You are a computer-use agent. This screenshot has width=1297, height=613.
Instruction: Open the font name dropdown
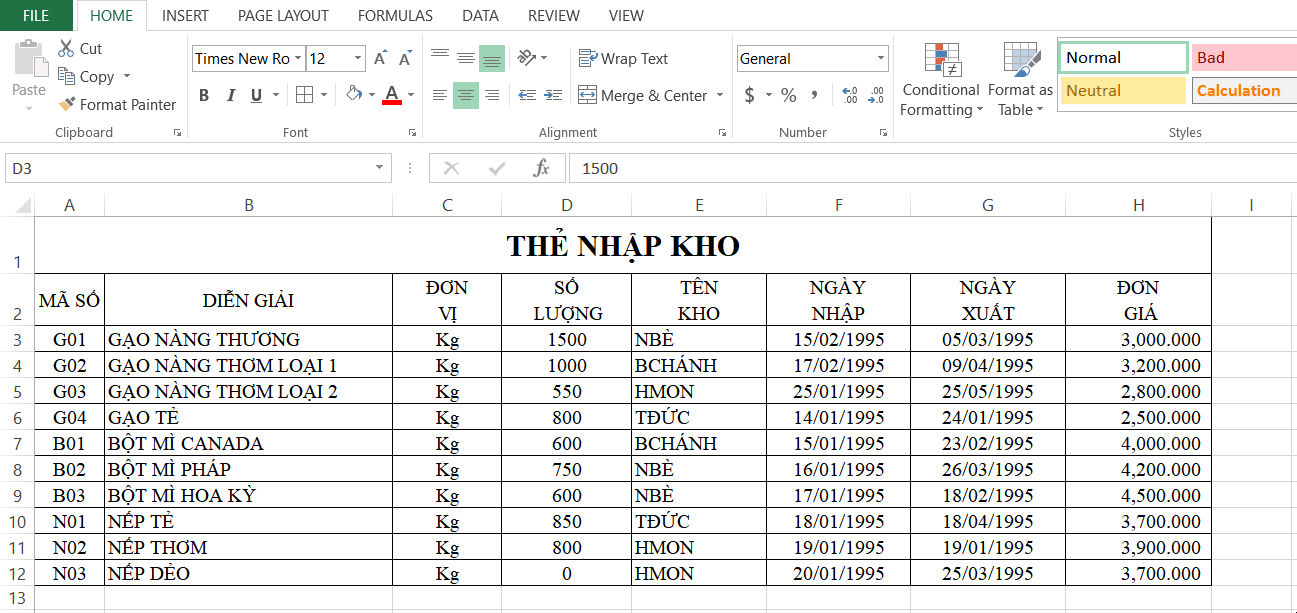[298, 59]
